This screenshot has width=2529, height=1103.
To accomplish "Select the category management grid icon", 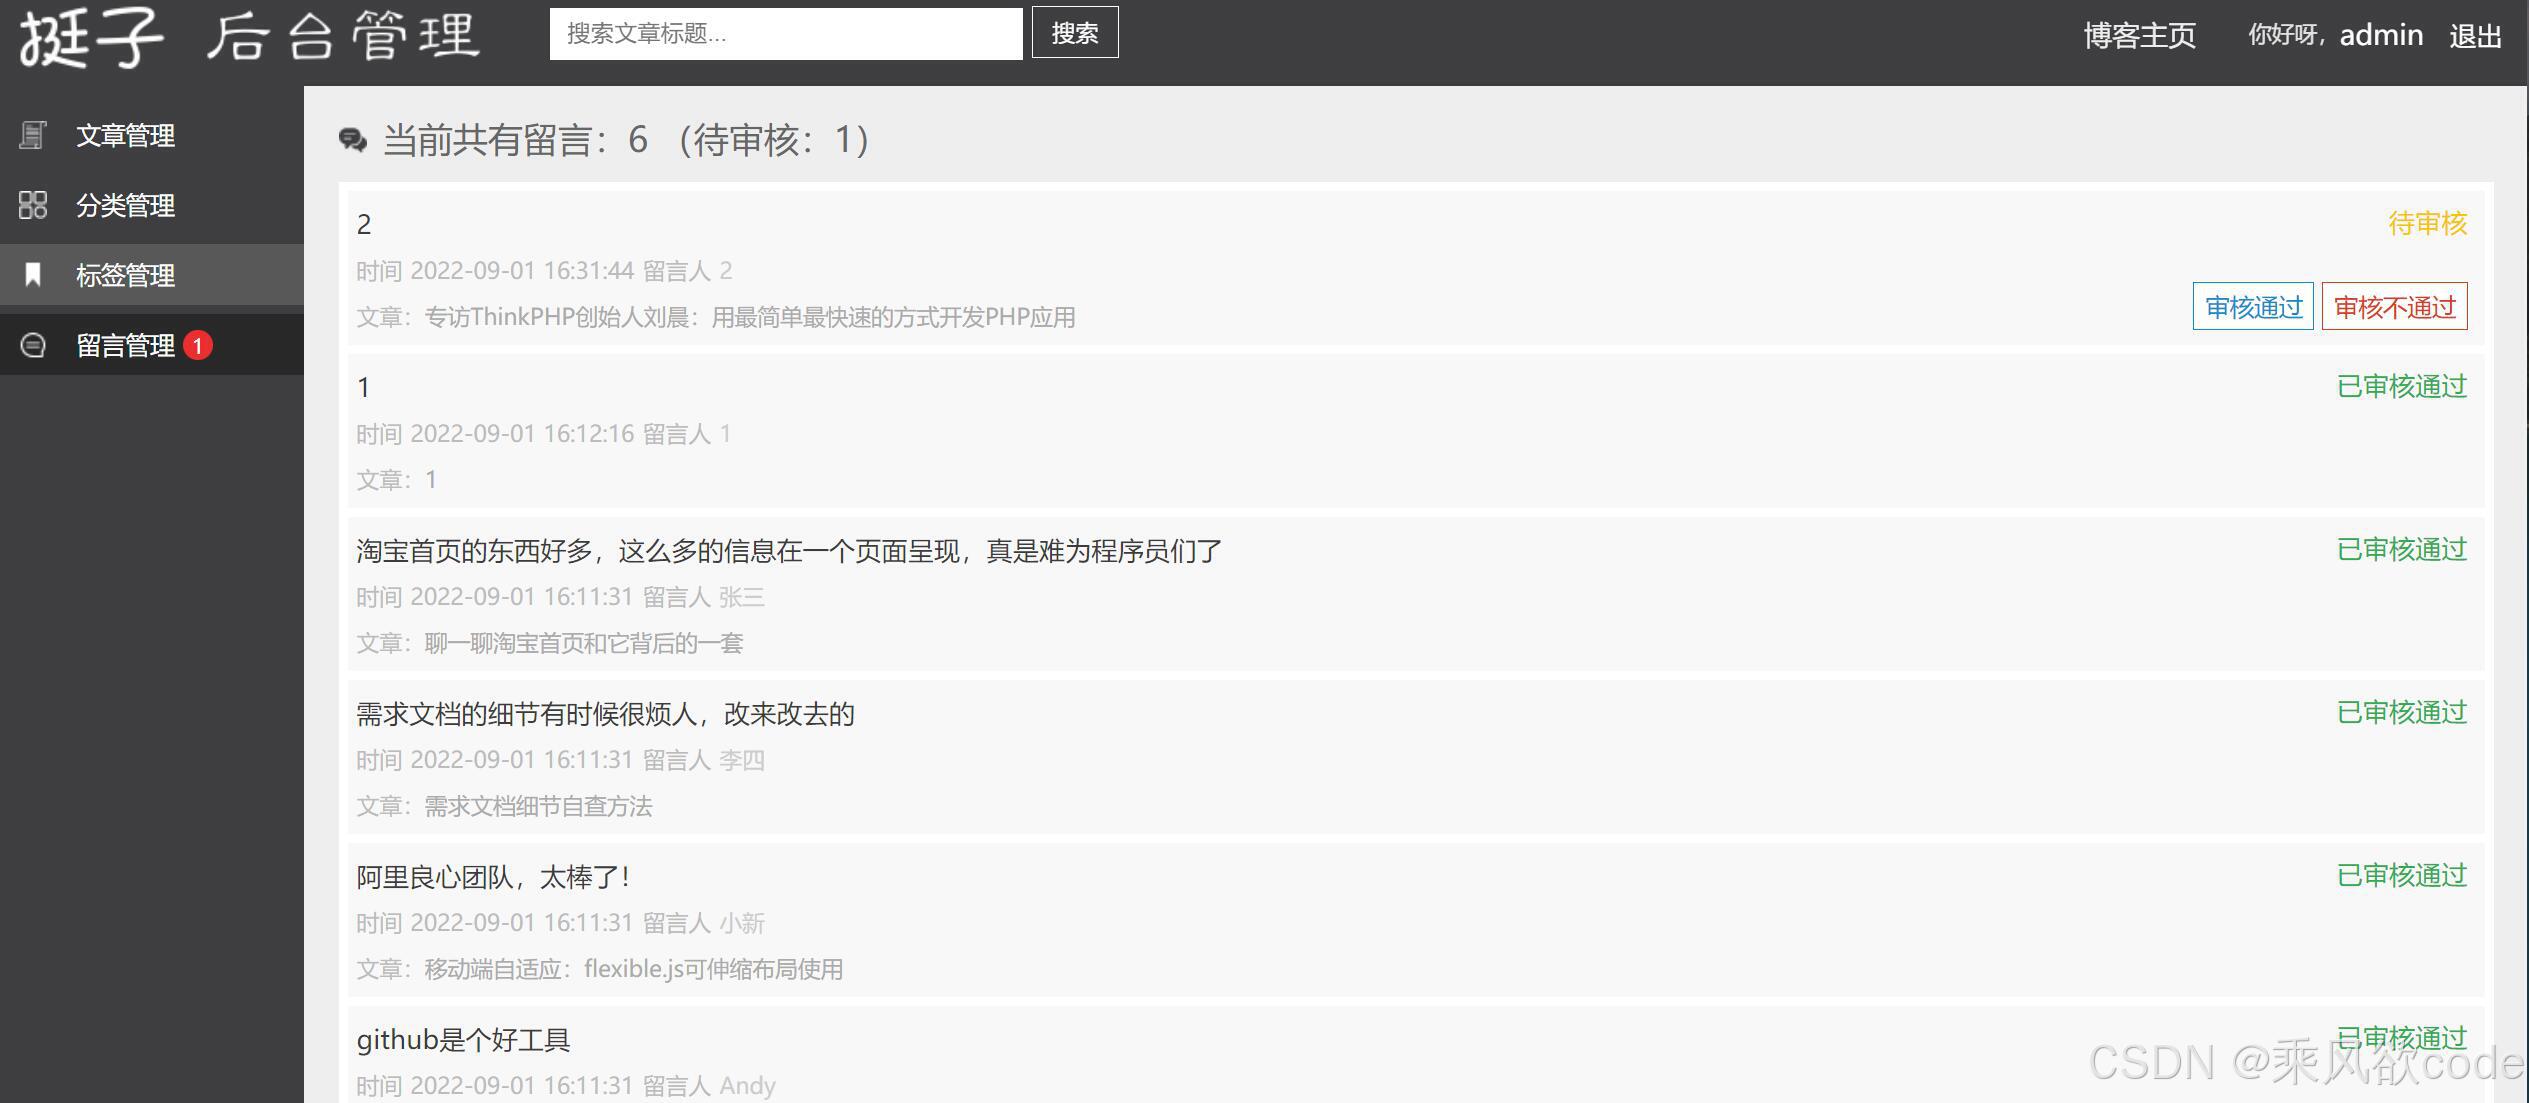I will (33, 205).
